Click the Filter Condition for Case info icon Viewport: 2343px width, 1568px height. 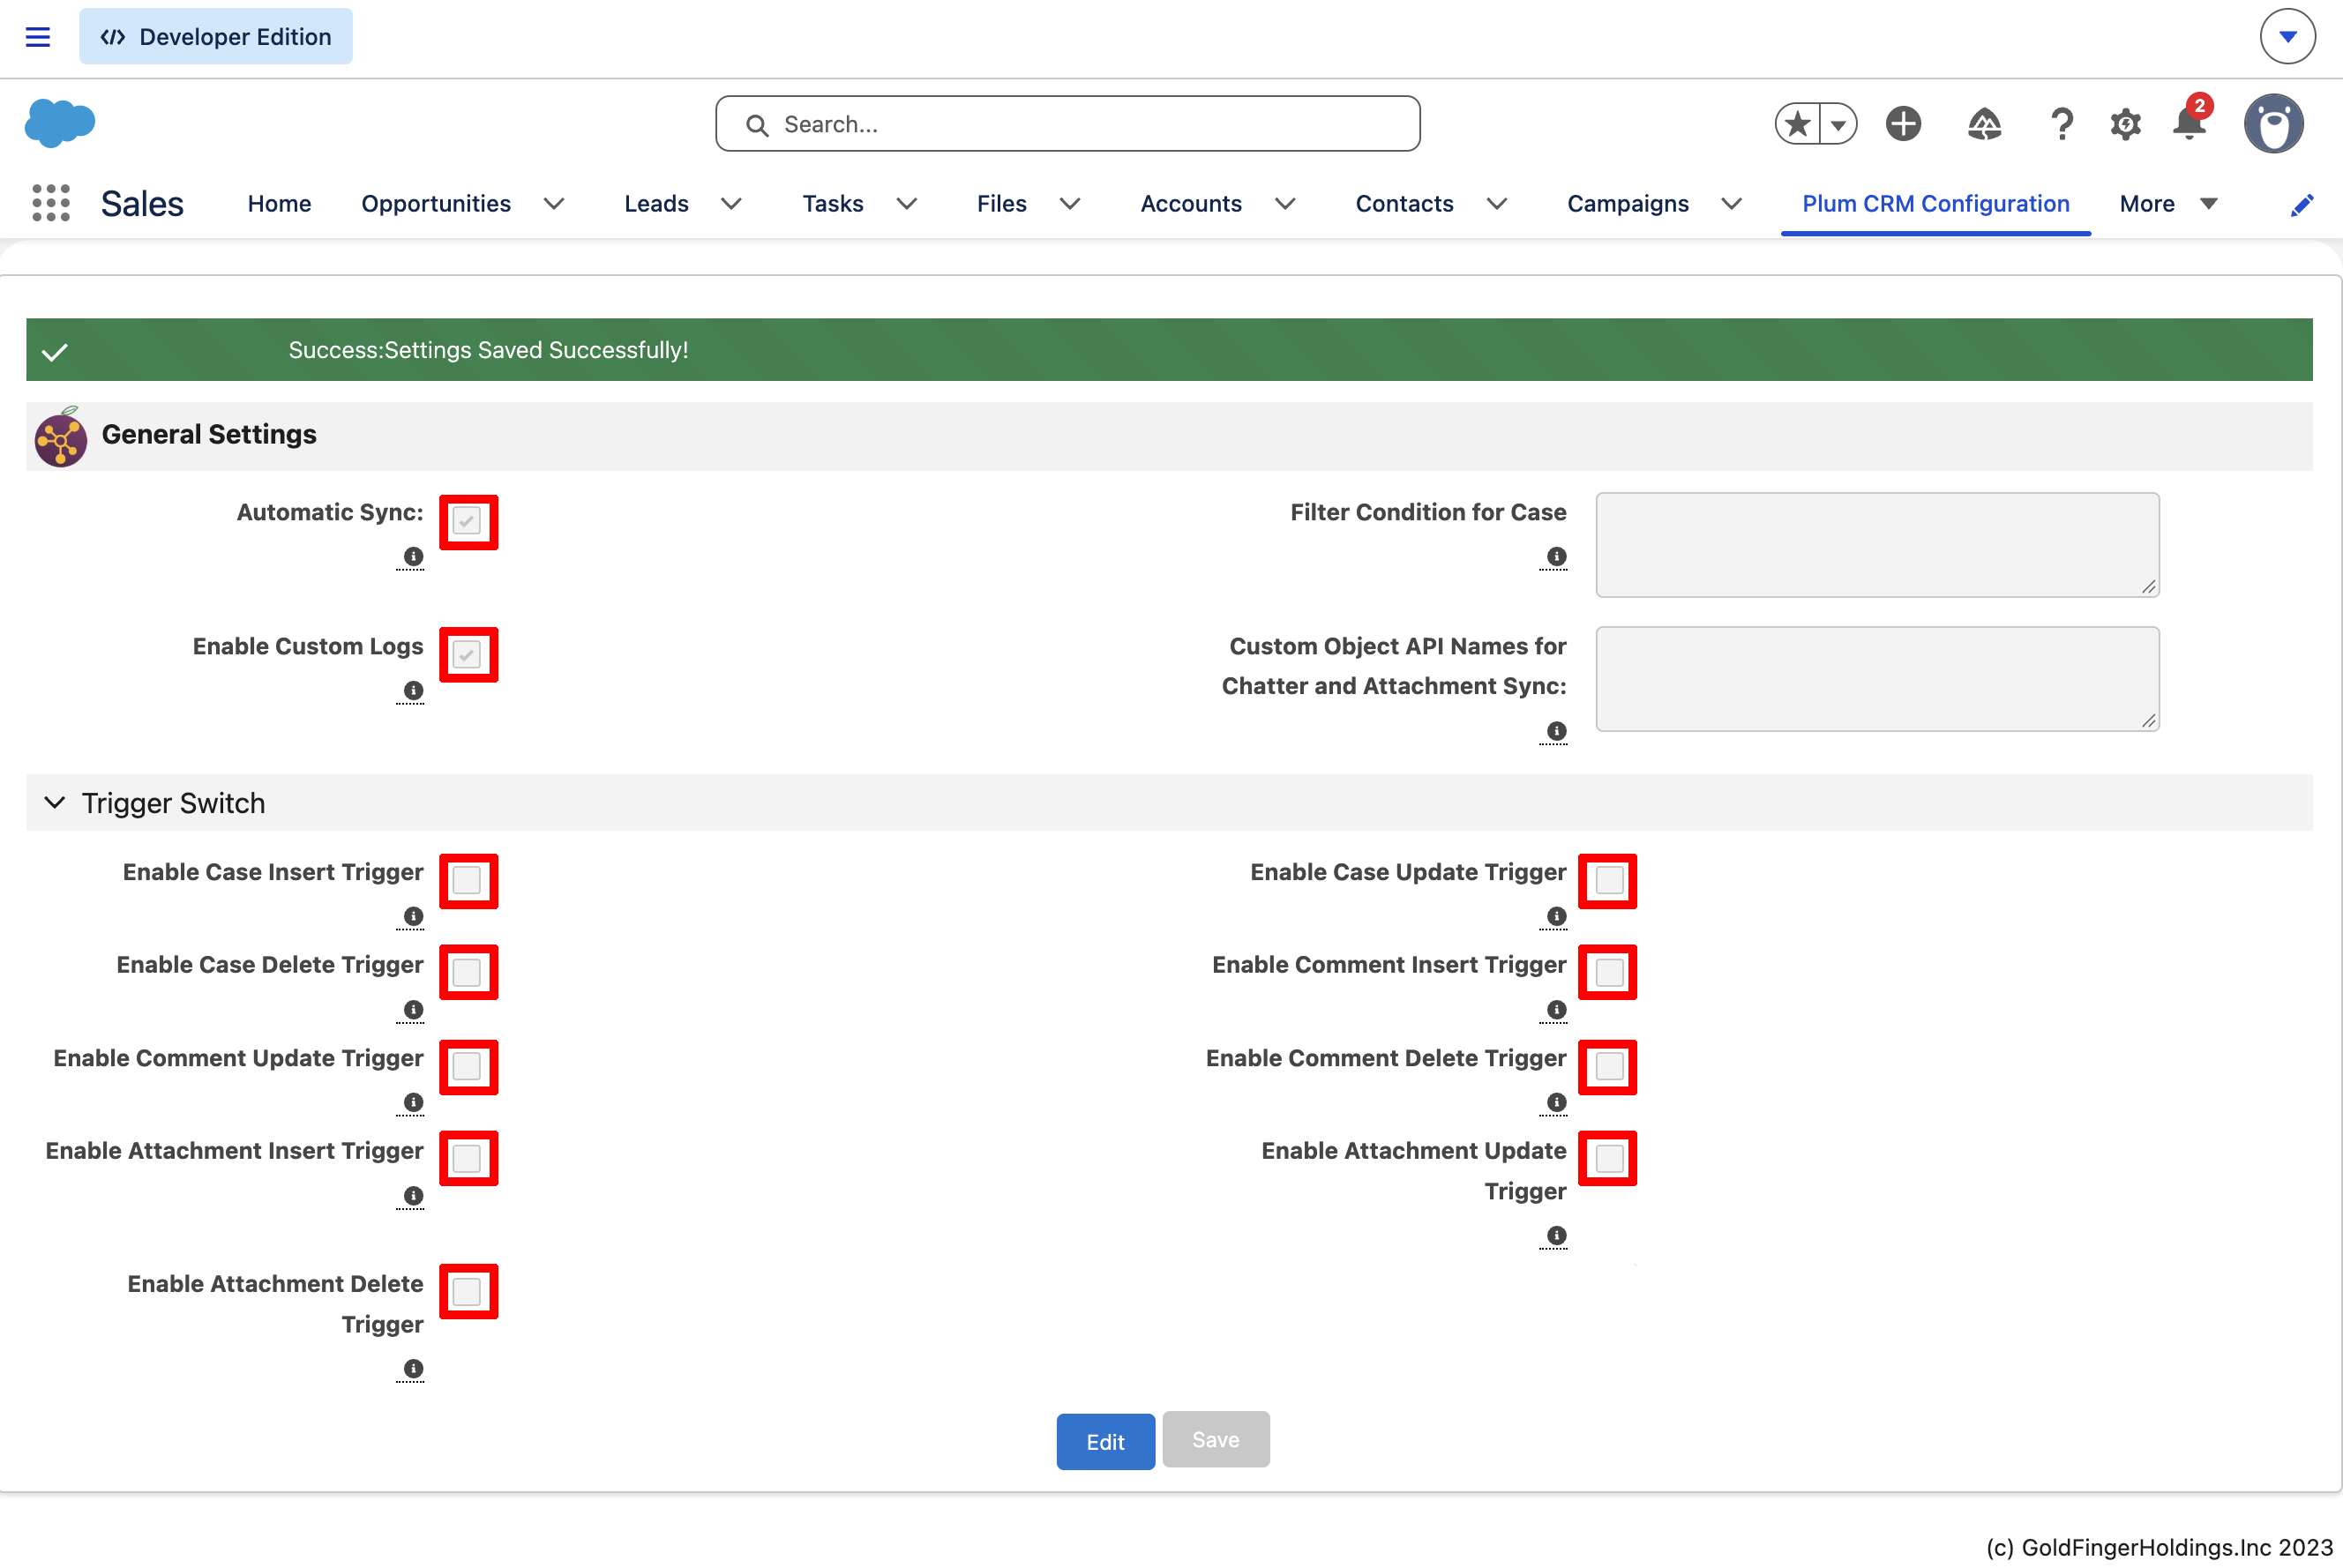coord(1556,556)
